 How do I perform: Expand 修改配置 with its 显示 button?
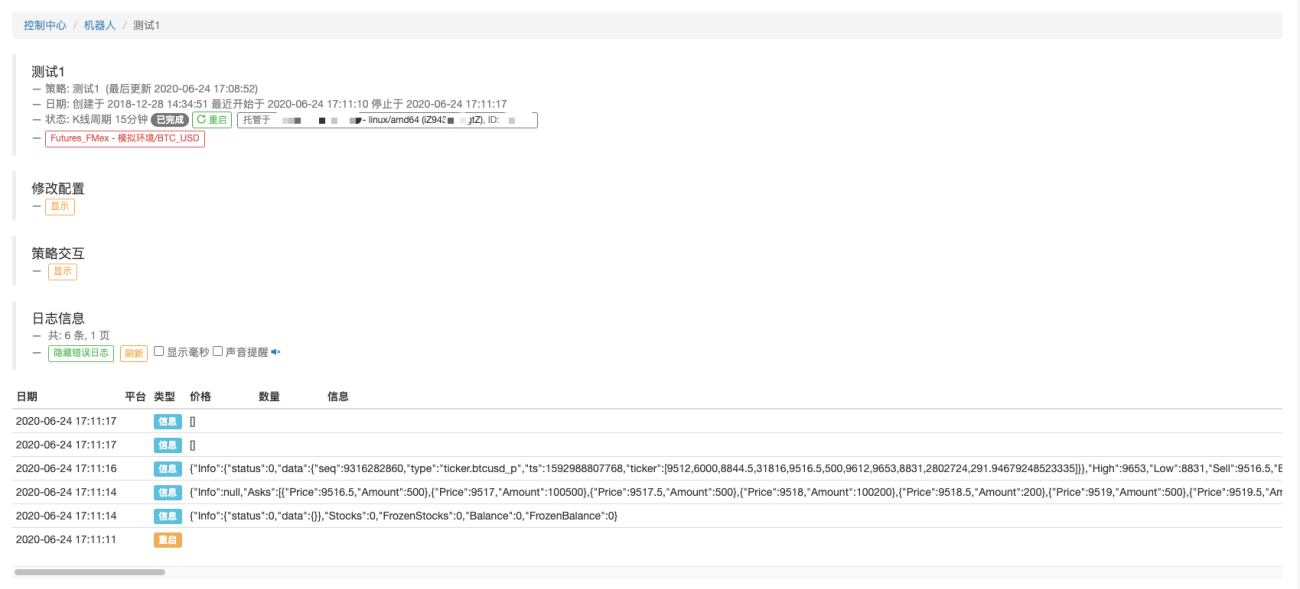point(61,206)
